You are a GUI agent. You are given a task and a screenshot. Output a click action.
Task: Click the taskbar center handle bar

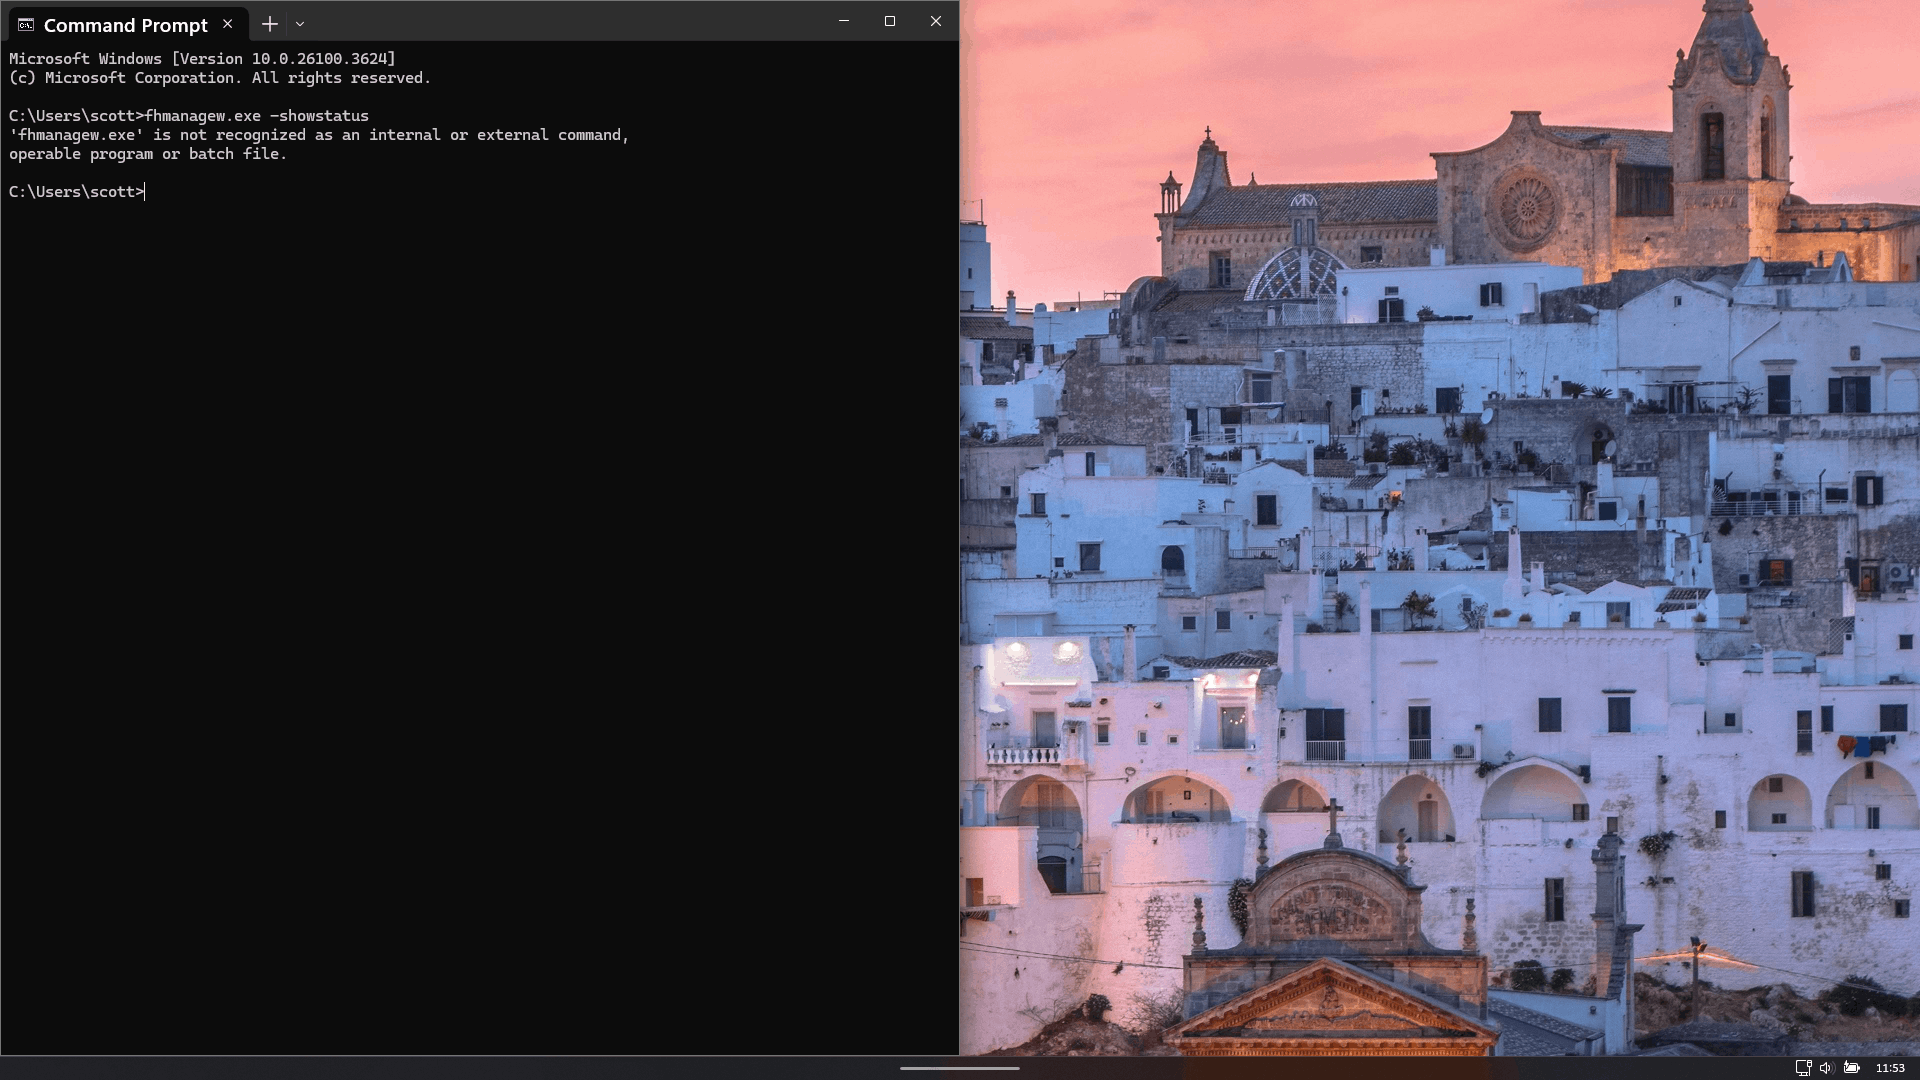click(x=960, y=1068)
